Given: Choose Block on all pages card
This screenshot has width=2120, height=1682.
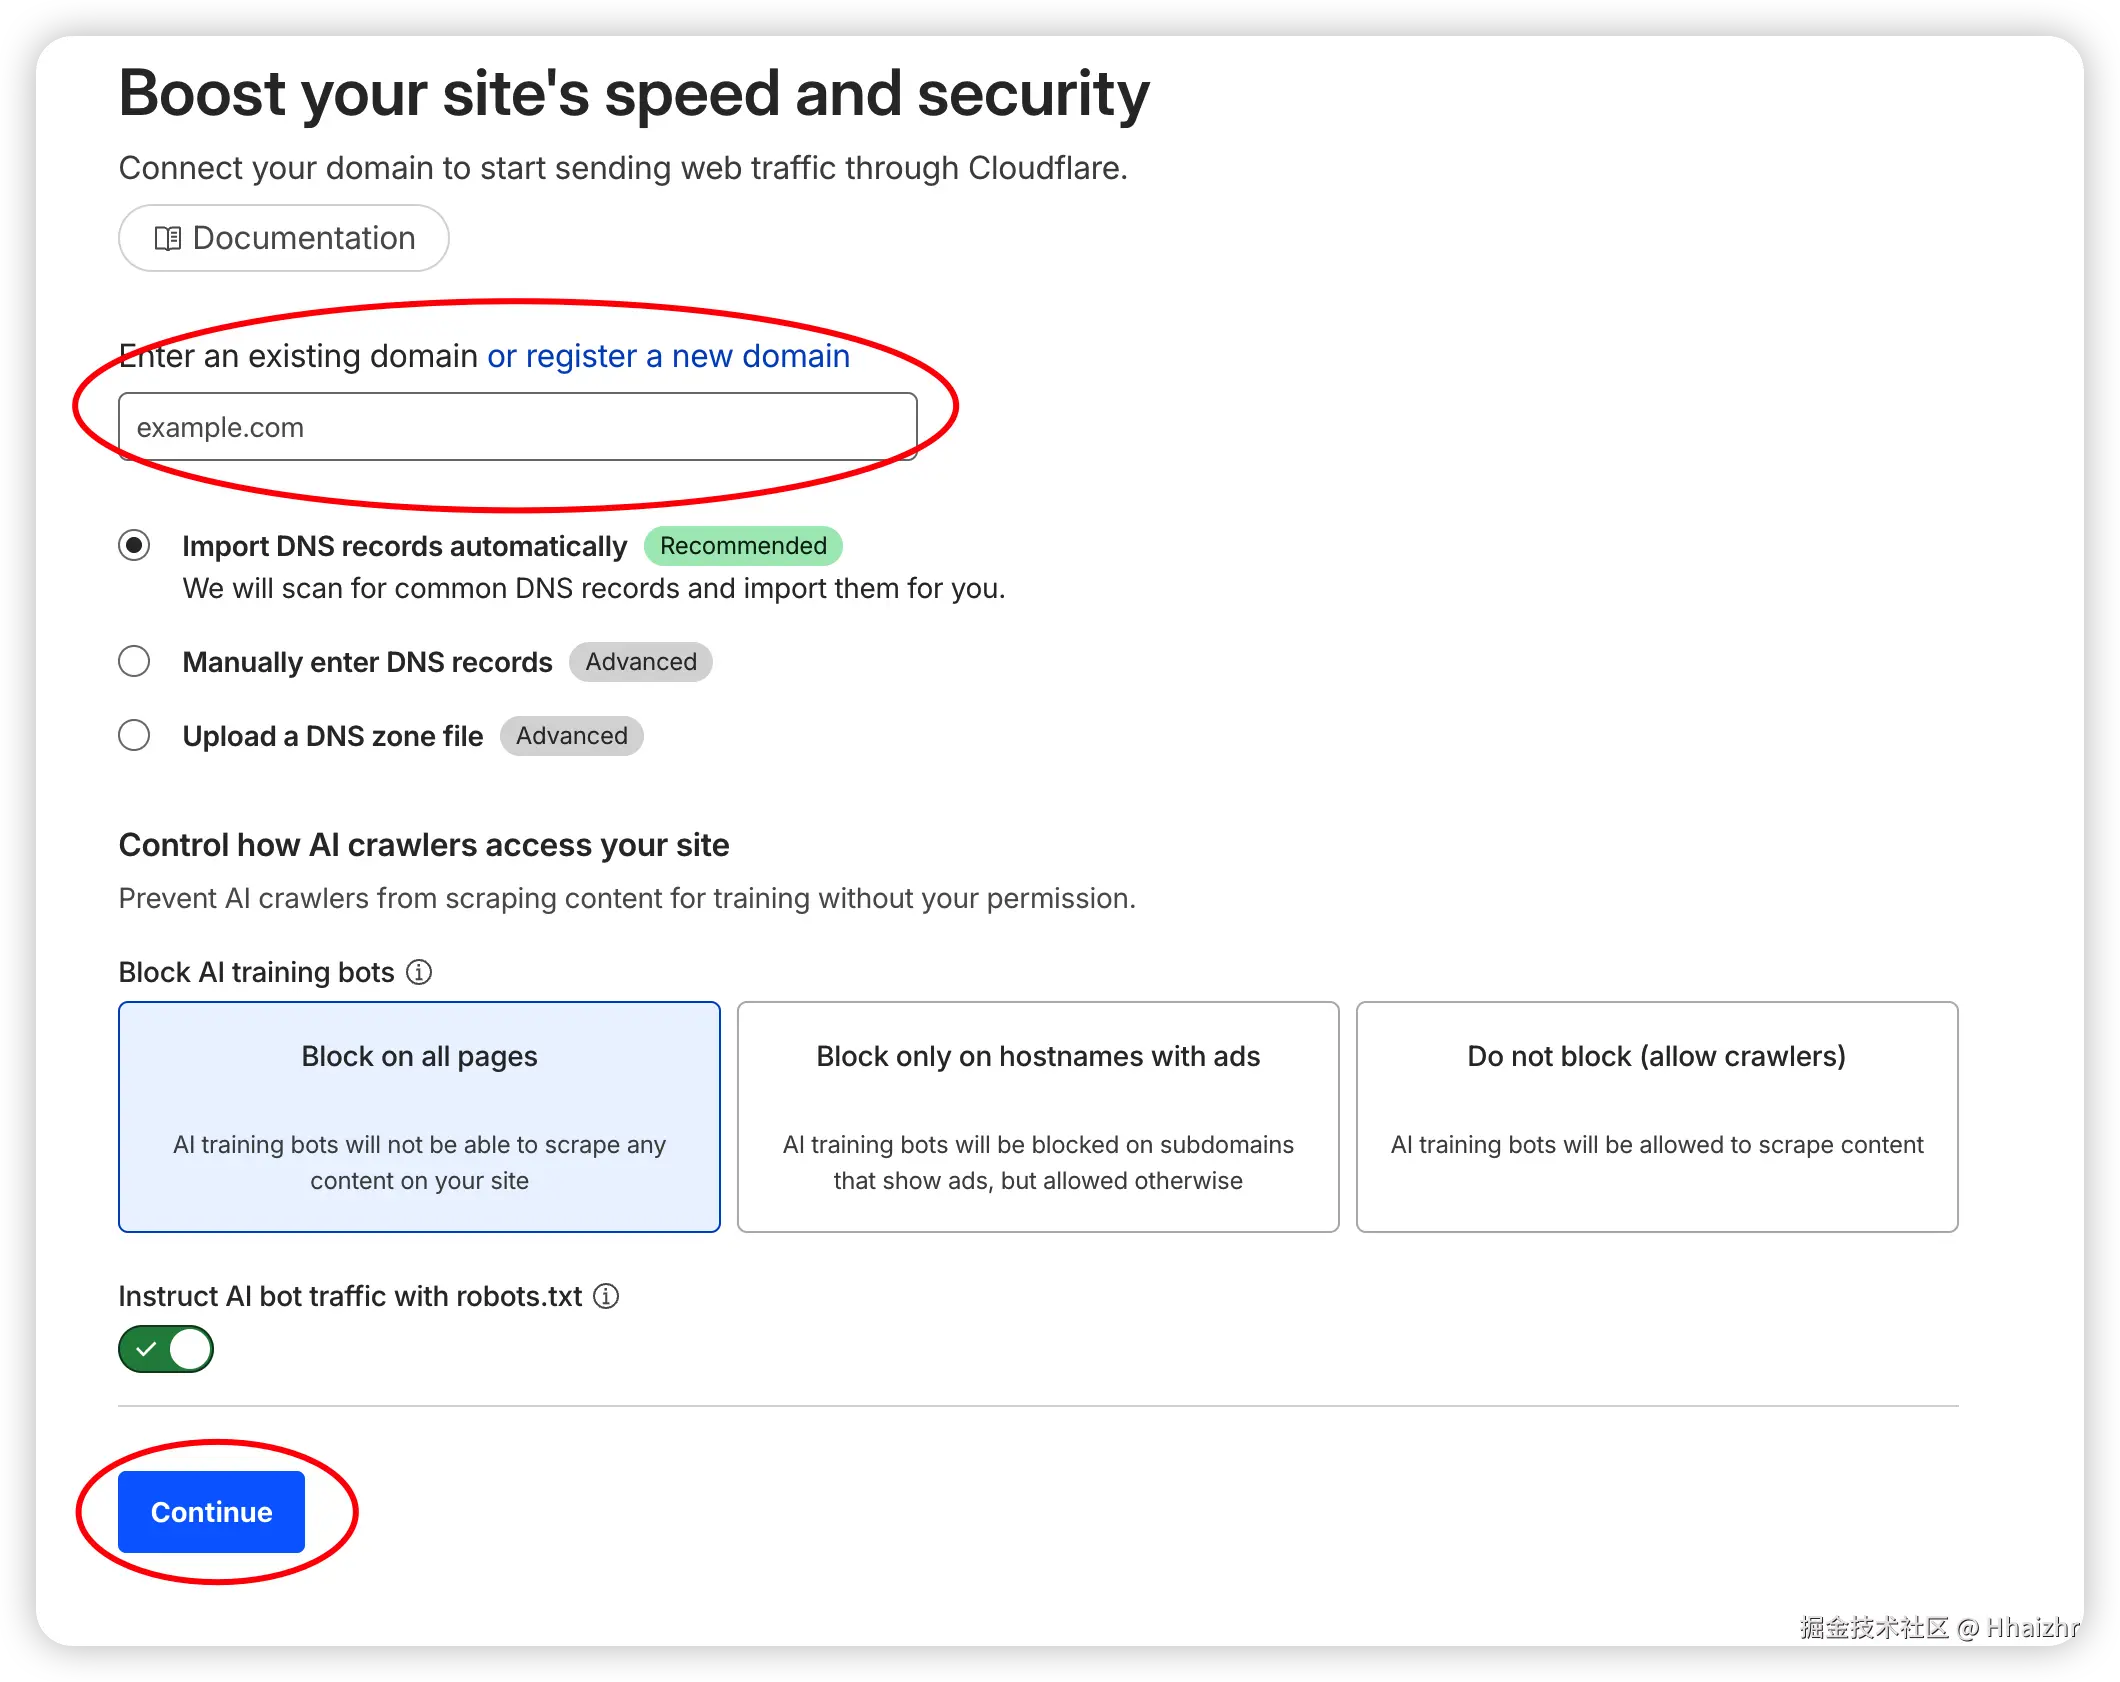Looking at the screenshot, I should 419,1117.
